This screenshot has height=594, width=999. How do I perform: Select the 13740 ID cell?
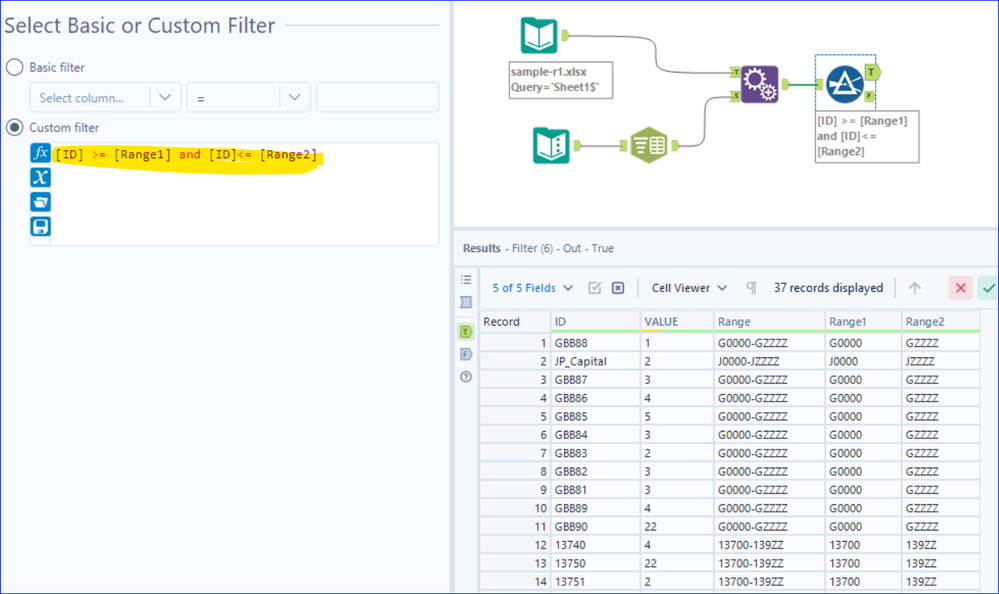(x=595, y=545)
